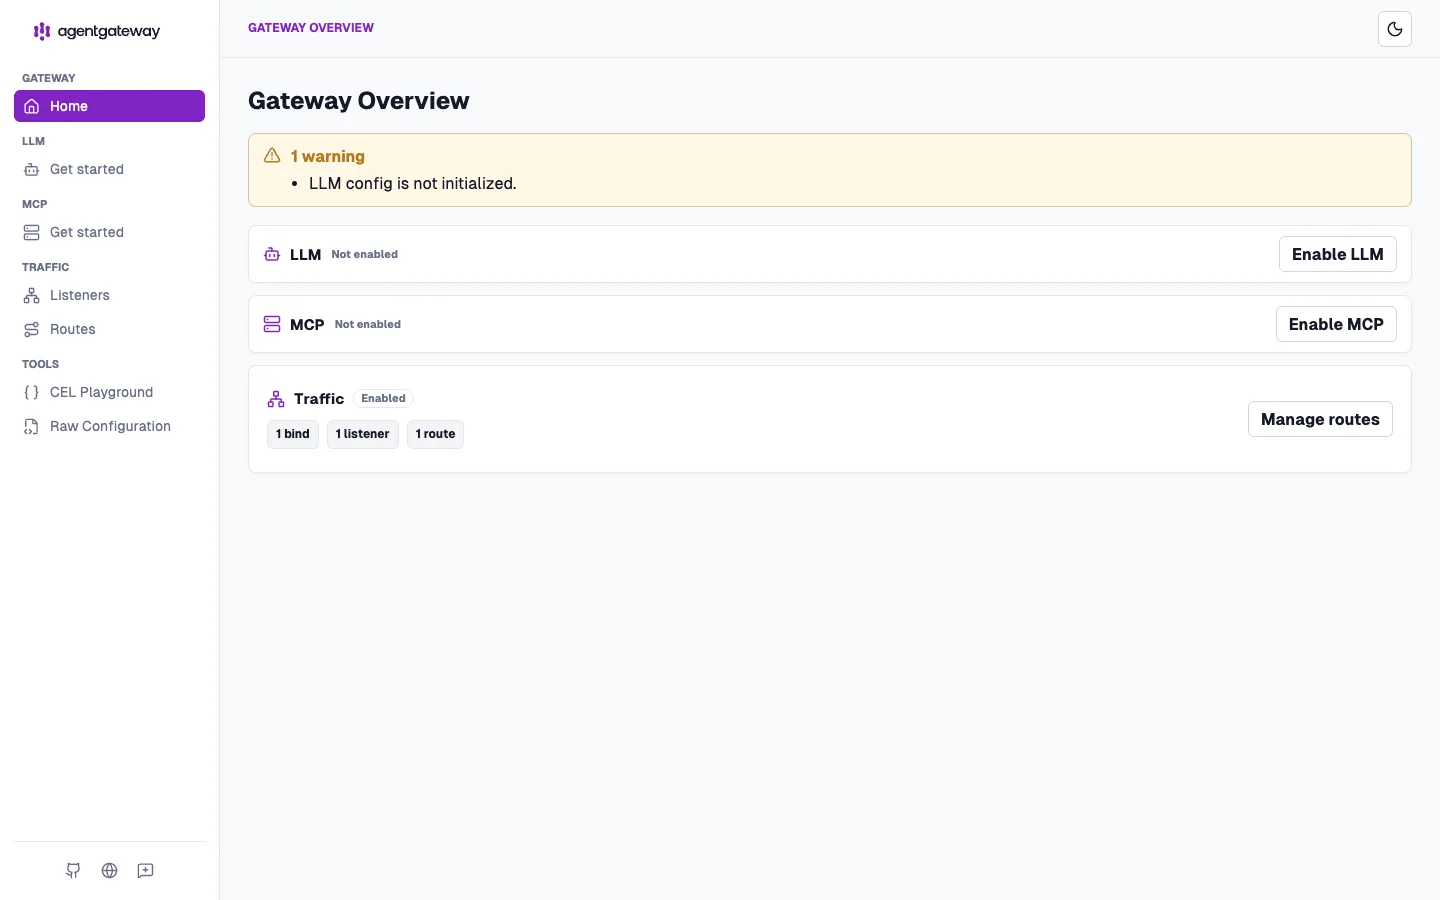
Task: Click 'Not enabled' label beside MCP
Action: 368,325
